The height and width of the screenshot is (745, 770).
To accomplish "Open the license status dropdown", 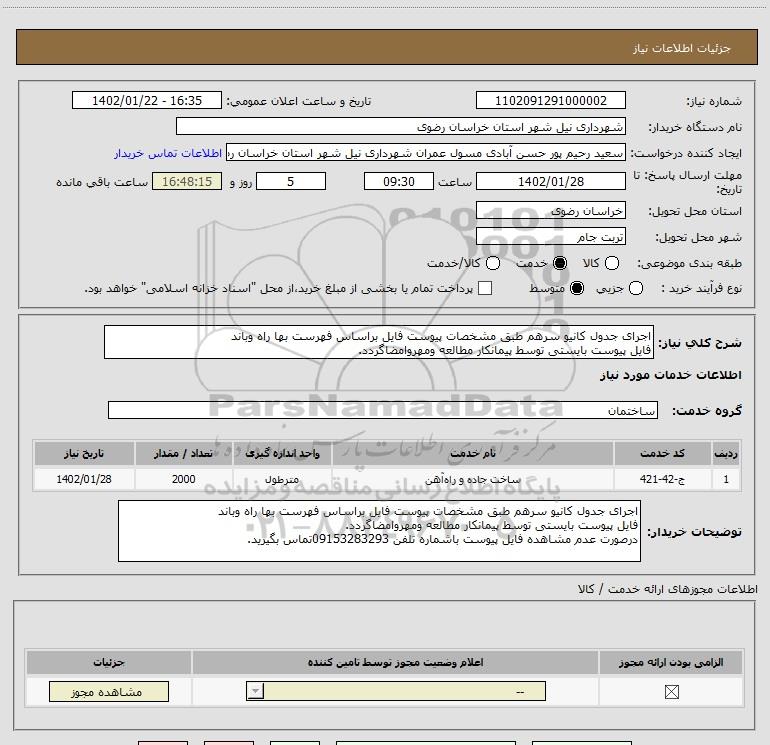I will (x=395, y=691).
